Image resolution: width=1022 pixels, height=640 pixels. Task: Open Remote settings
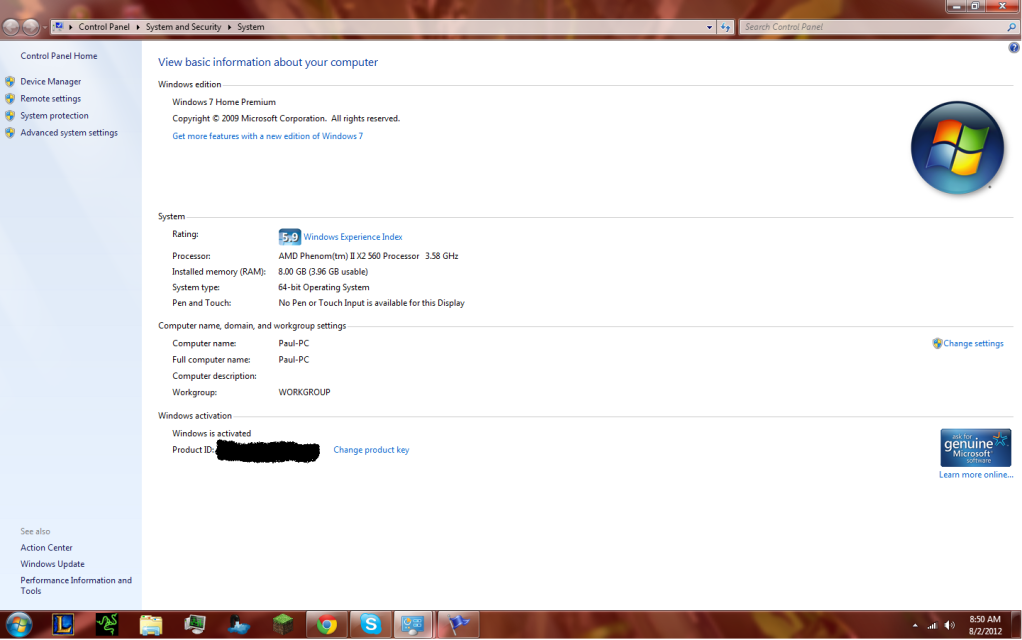(51, 98)
